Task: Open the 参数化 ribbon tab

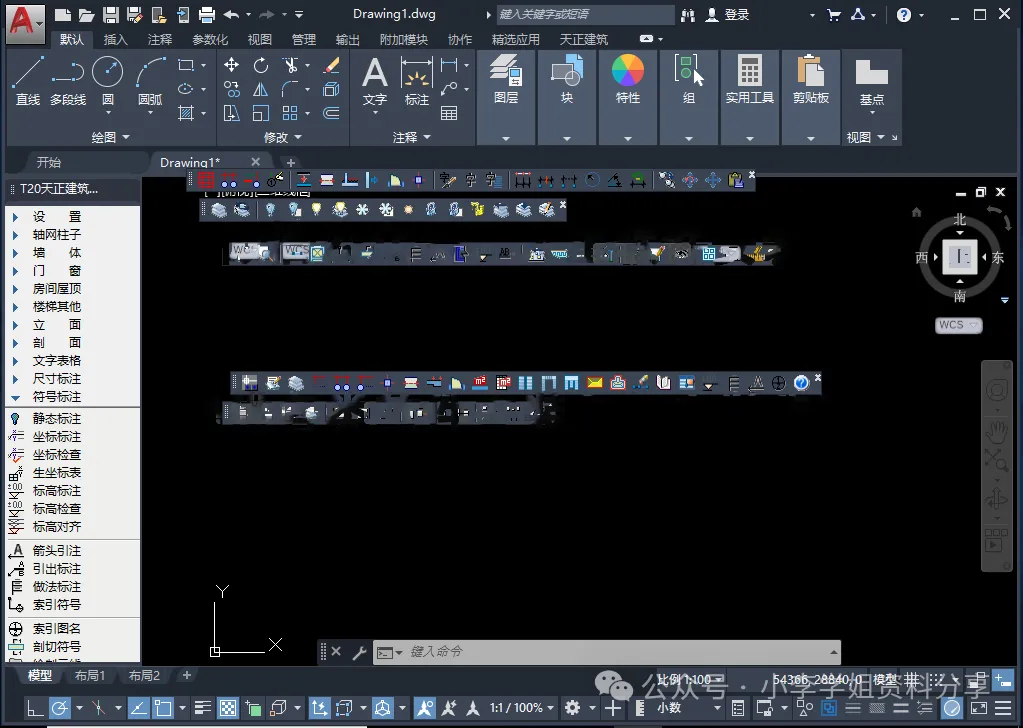Action: pyautogui.click(x=210, y=40)
